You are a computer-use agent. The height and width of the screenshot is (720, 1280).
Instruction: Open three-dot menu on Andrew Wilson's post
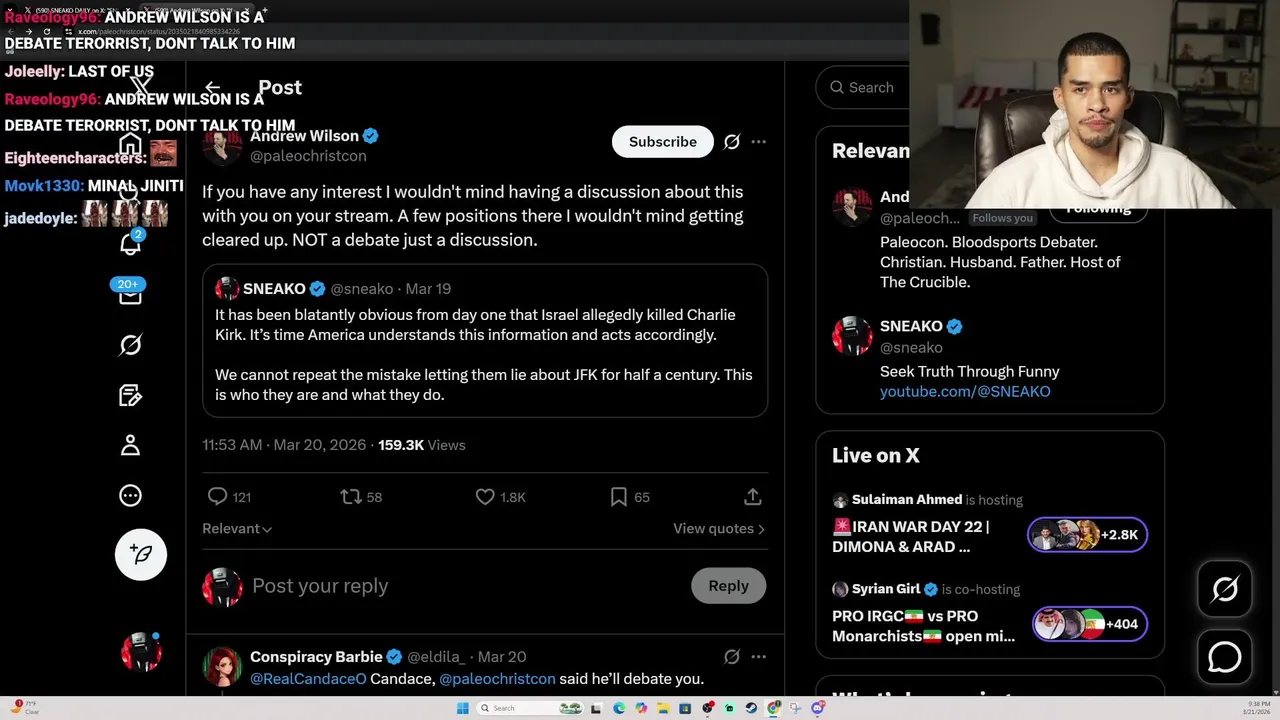click(759, 142)
